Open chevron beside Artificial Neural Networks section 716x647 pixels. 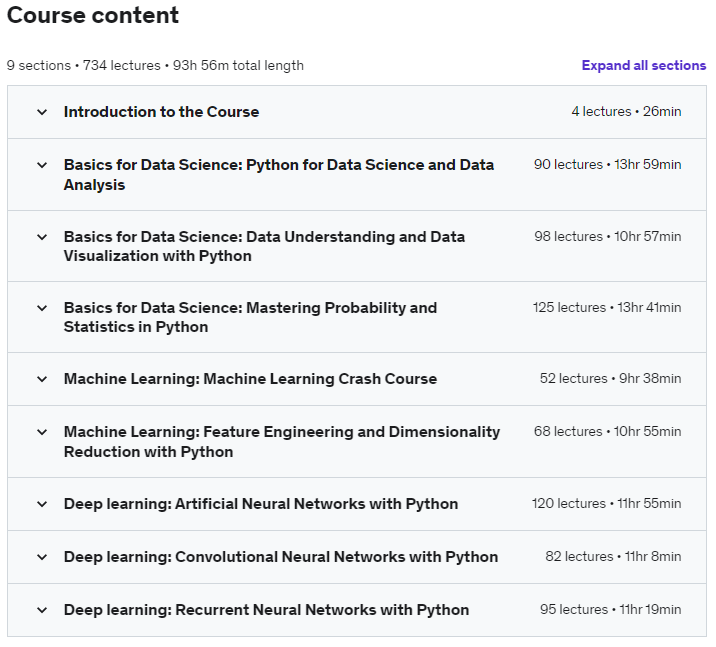[42, 504]
